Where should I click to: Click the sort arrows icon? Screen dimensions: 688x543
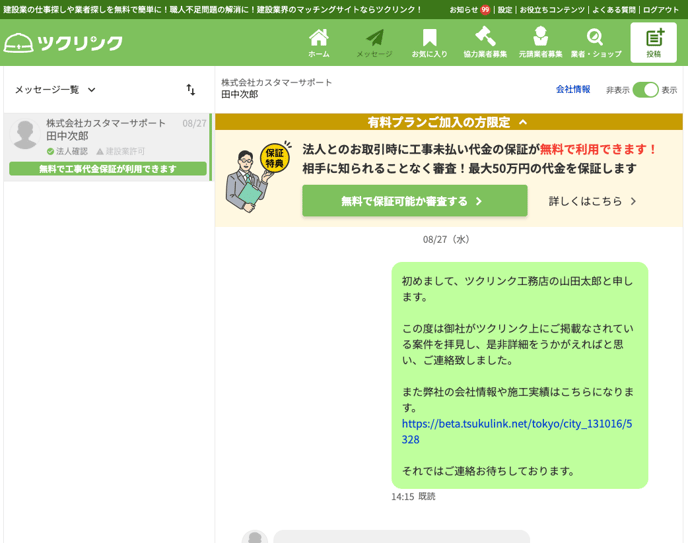190,90
